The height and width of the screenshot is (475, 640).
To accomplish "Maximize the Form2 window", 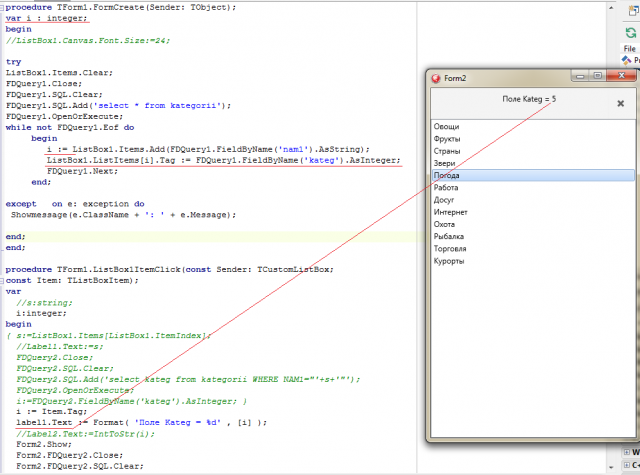I will [x=598, y=76].
